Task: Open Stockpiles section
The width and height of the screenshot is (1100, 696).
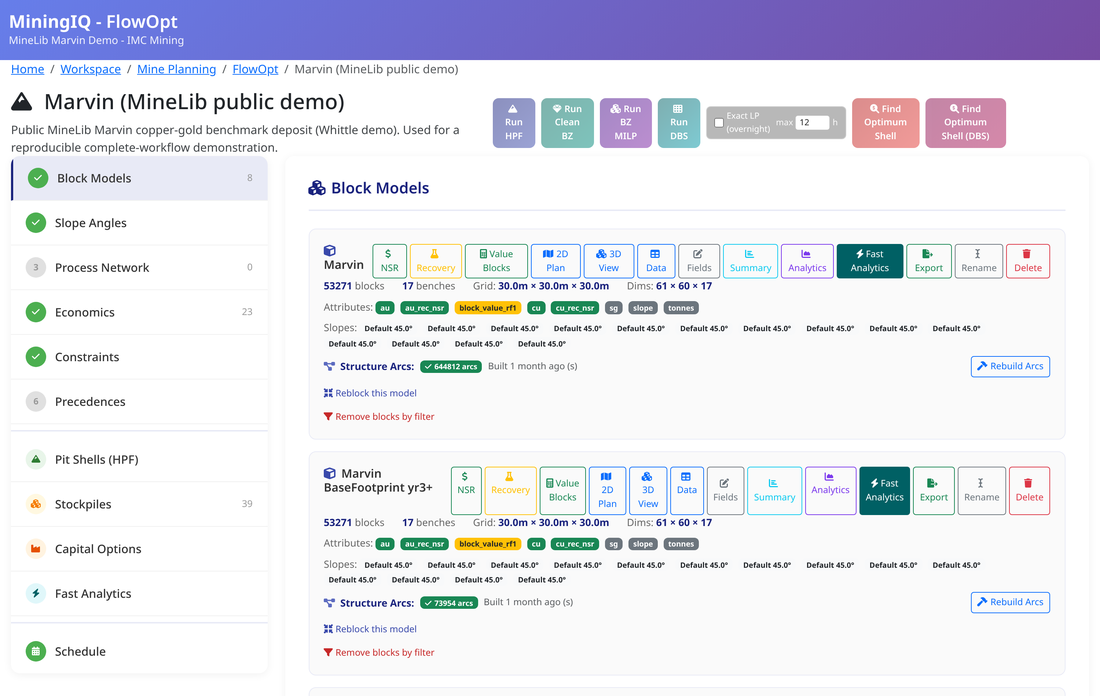Action: pyautogui.click(x=140, y=504)
